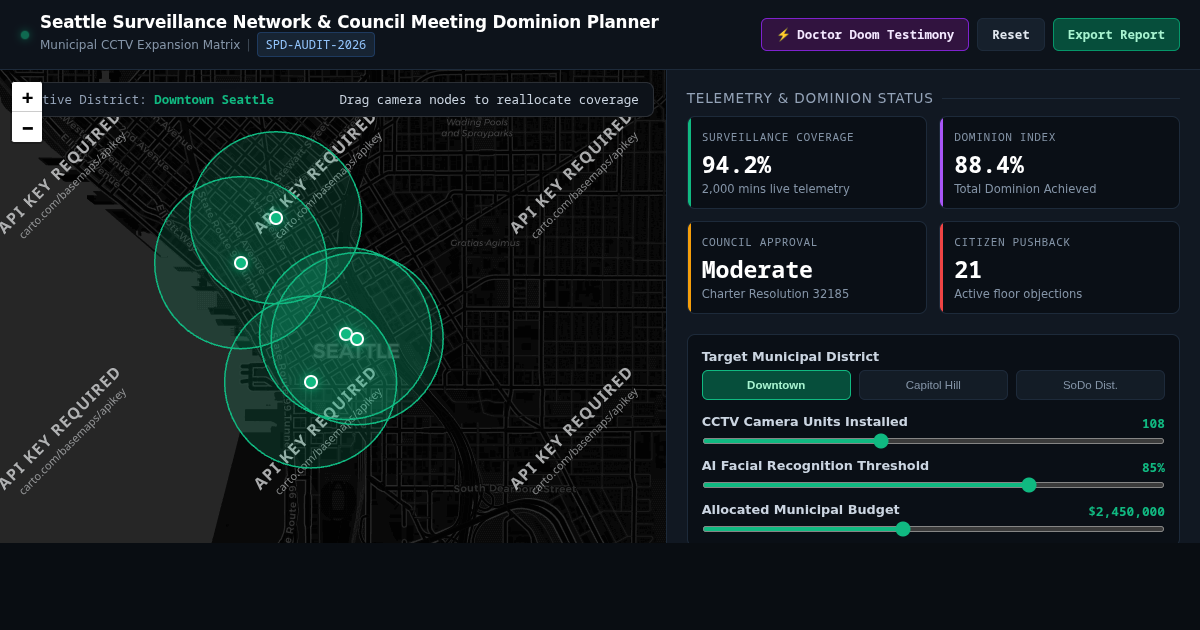
Task: Export the surveillance report
Action: pos(1116,34)
